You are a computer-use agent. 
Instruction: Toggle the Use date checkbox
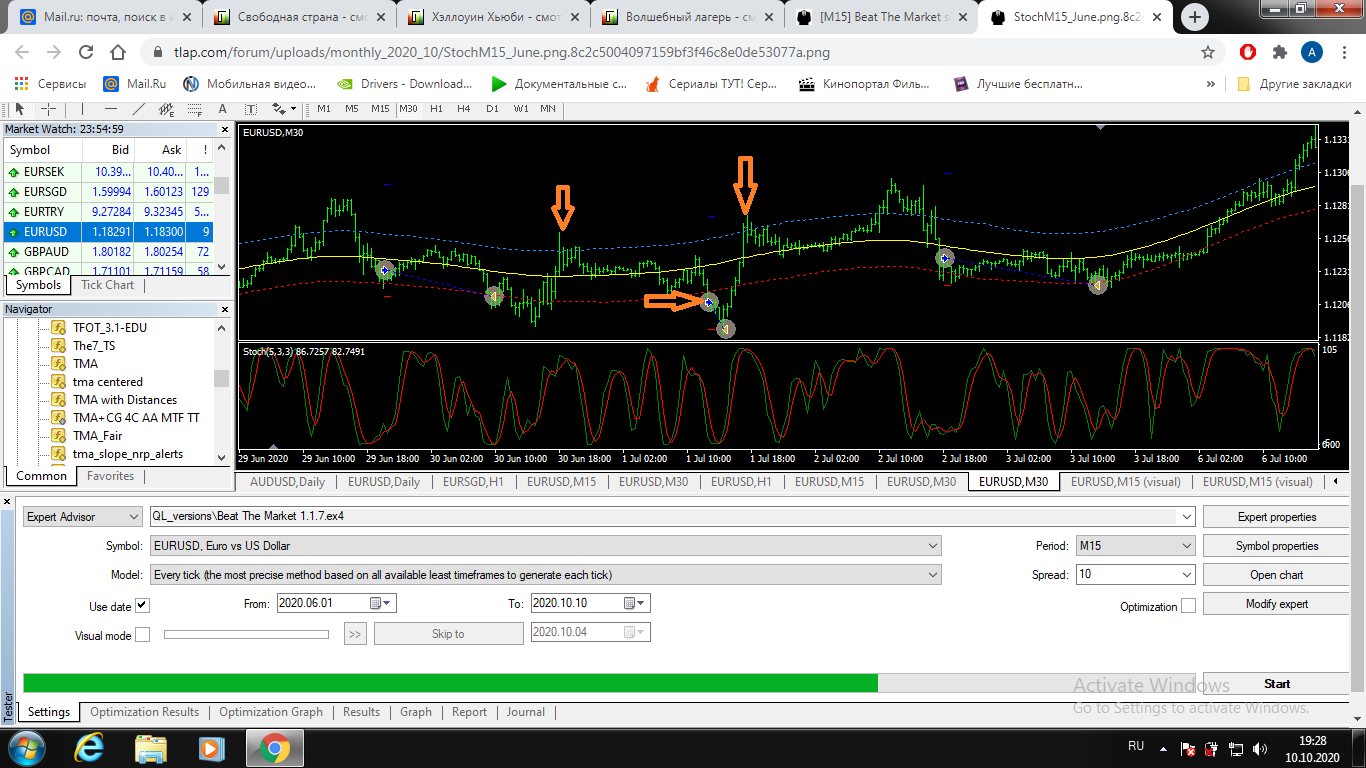tap(142, 606)
